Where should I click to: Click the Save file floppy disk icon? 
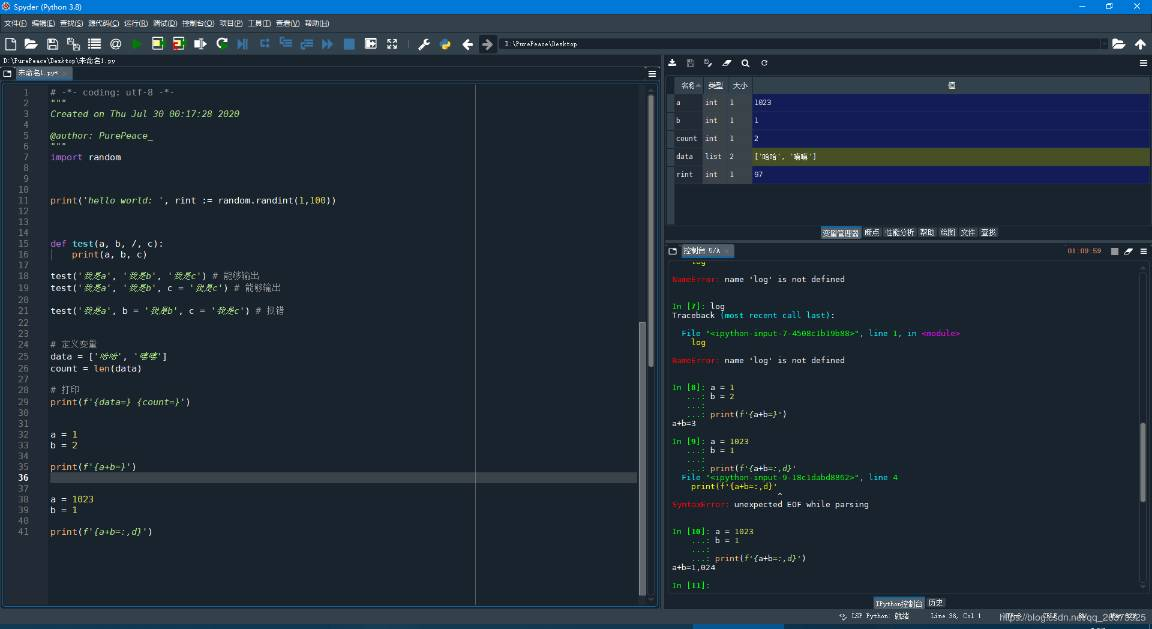point(53,44)
